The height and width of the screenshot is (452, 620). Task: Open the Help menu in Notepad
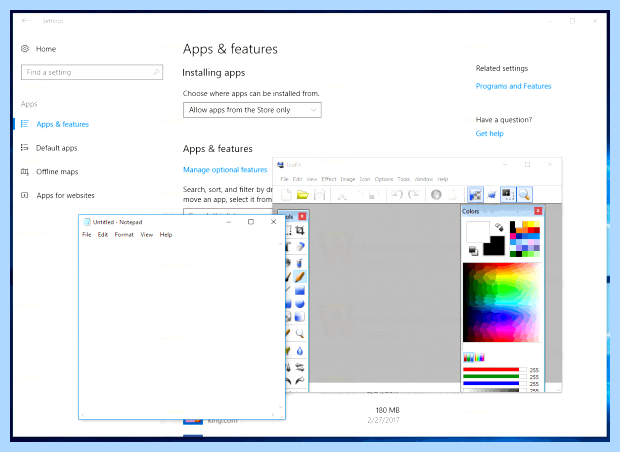coord(166,235)
